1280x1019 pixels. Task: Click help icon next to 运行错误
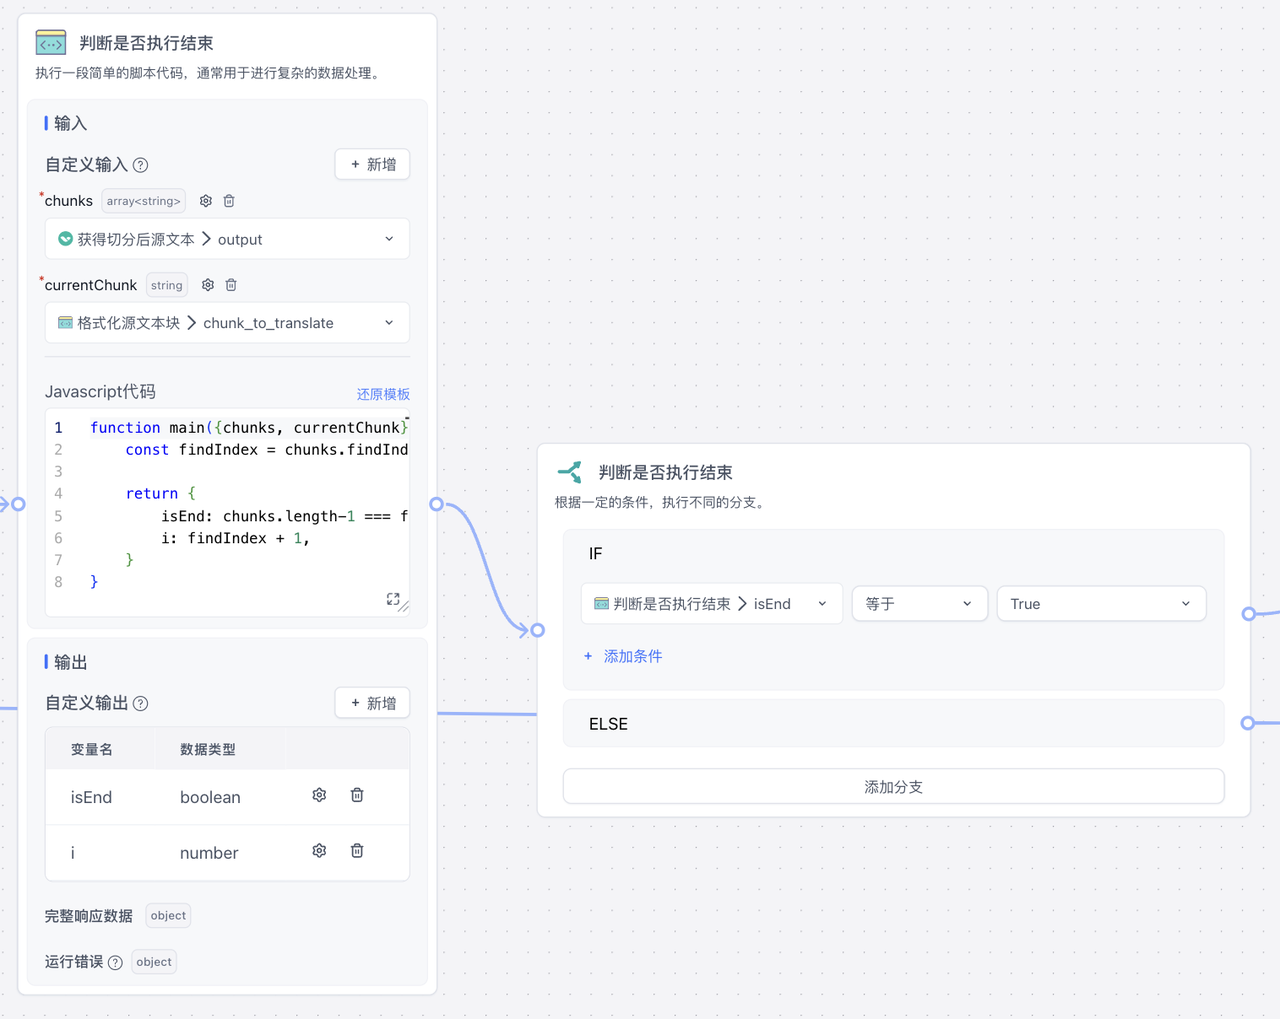pos(115,963)
